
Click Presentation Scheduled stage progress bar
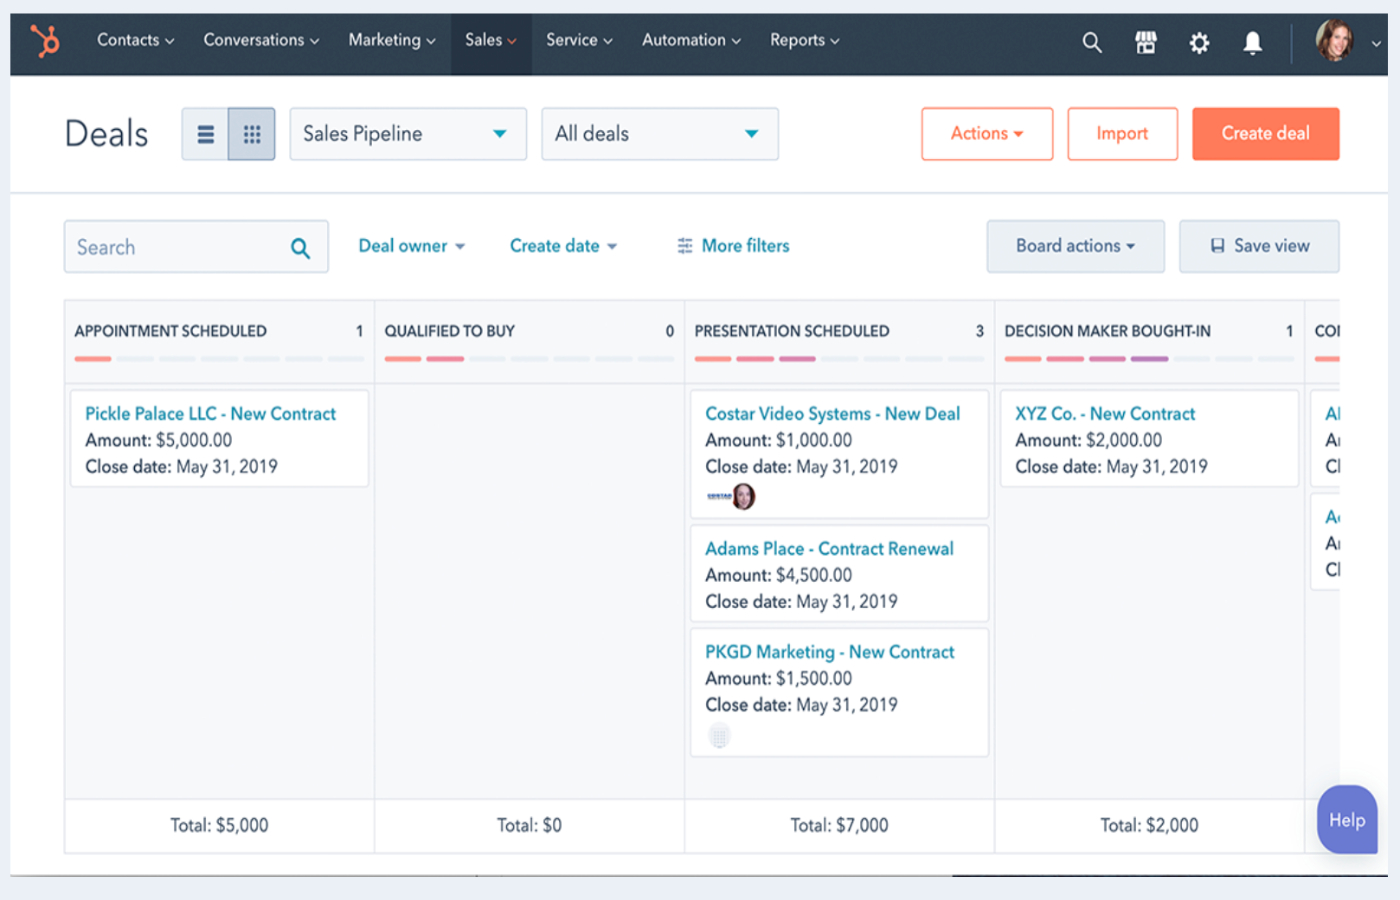pos(839,358)
